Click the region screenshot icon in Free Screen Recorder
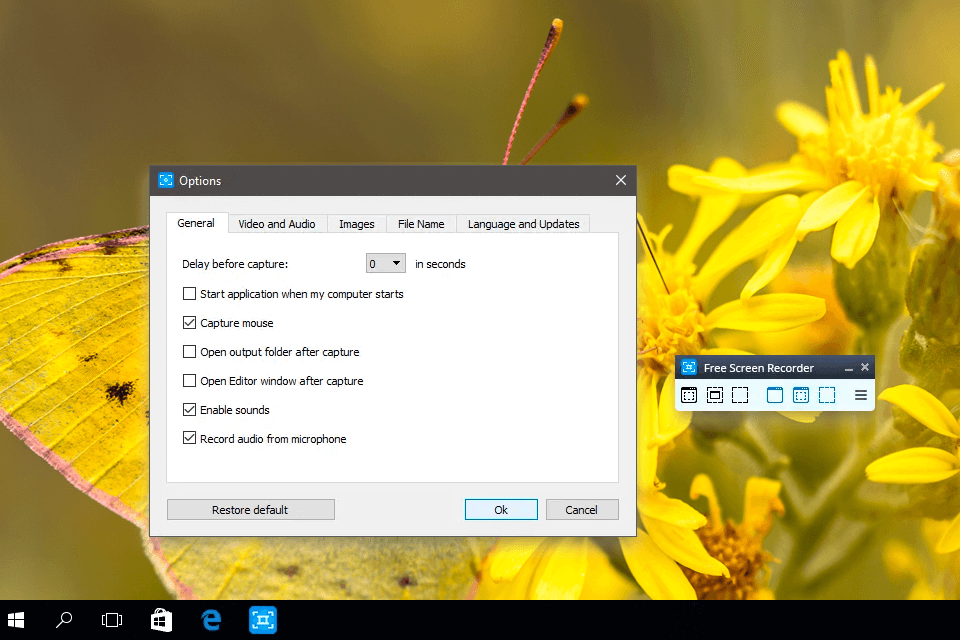This screenshot has height=640, width=960. tap(740, 395)
